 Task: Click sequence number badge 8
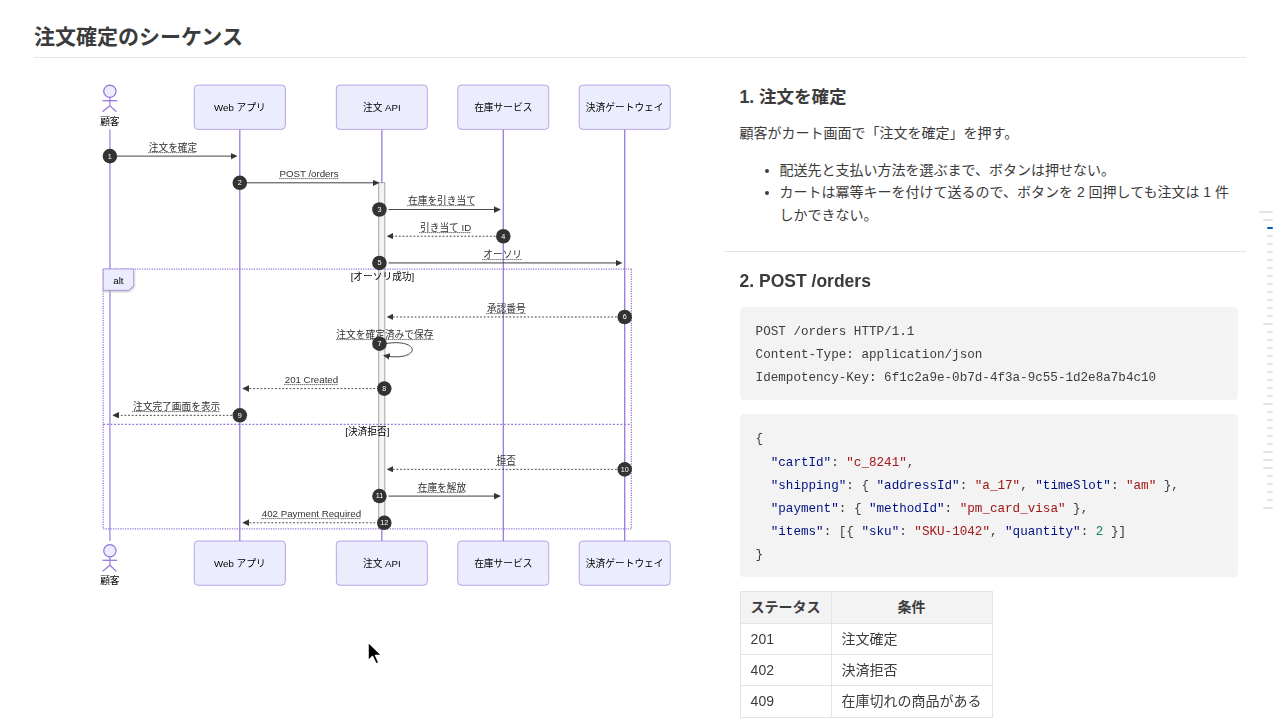(x=384, y=388)
